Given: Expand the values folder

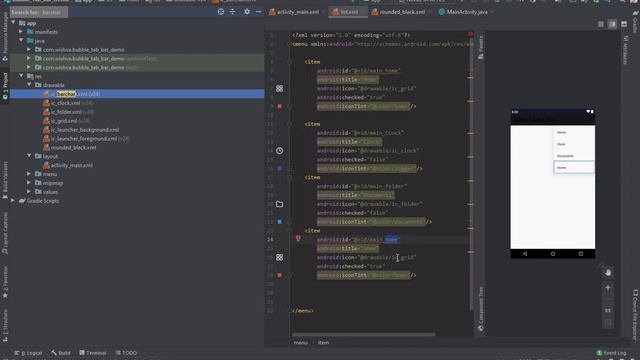Looking at the screenshot, I should 29,191.
